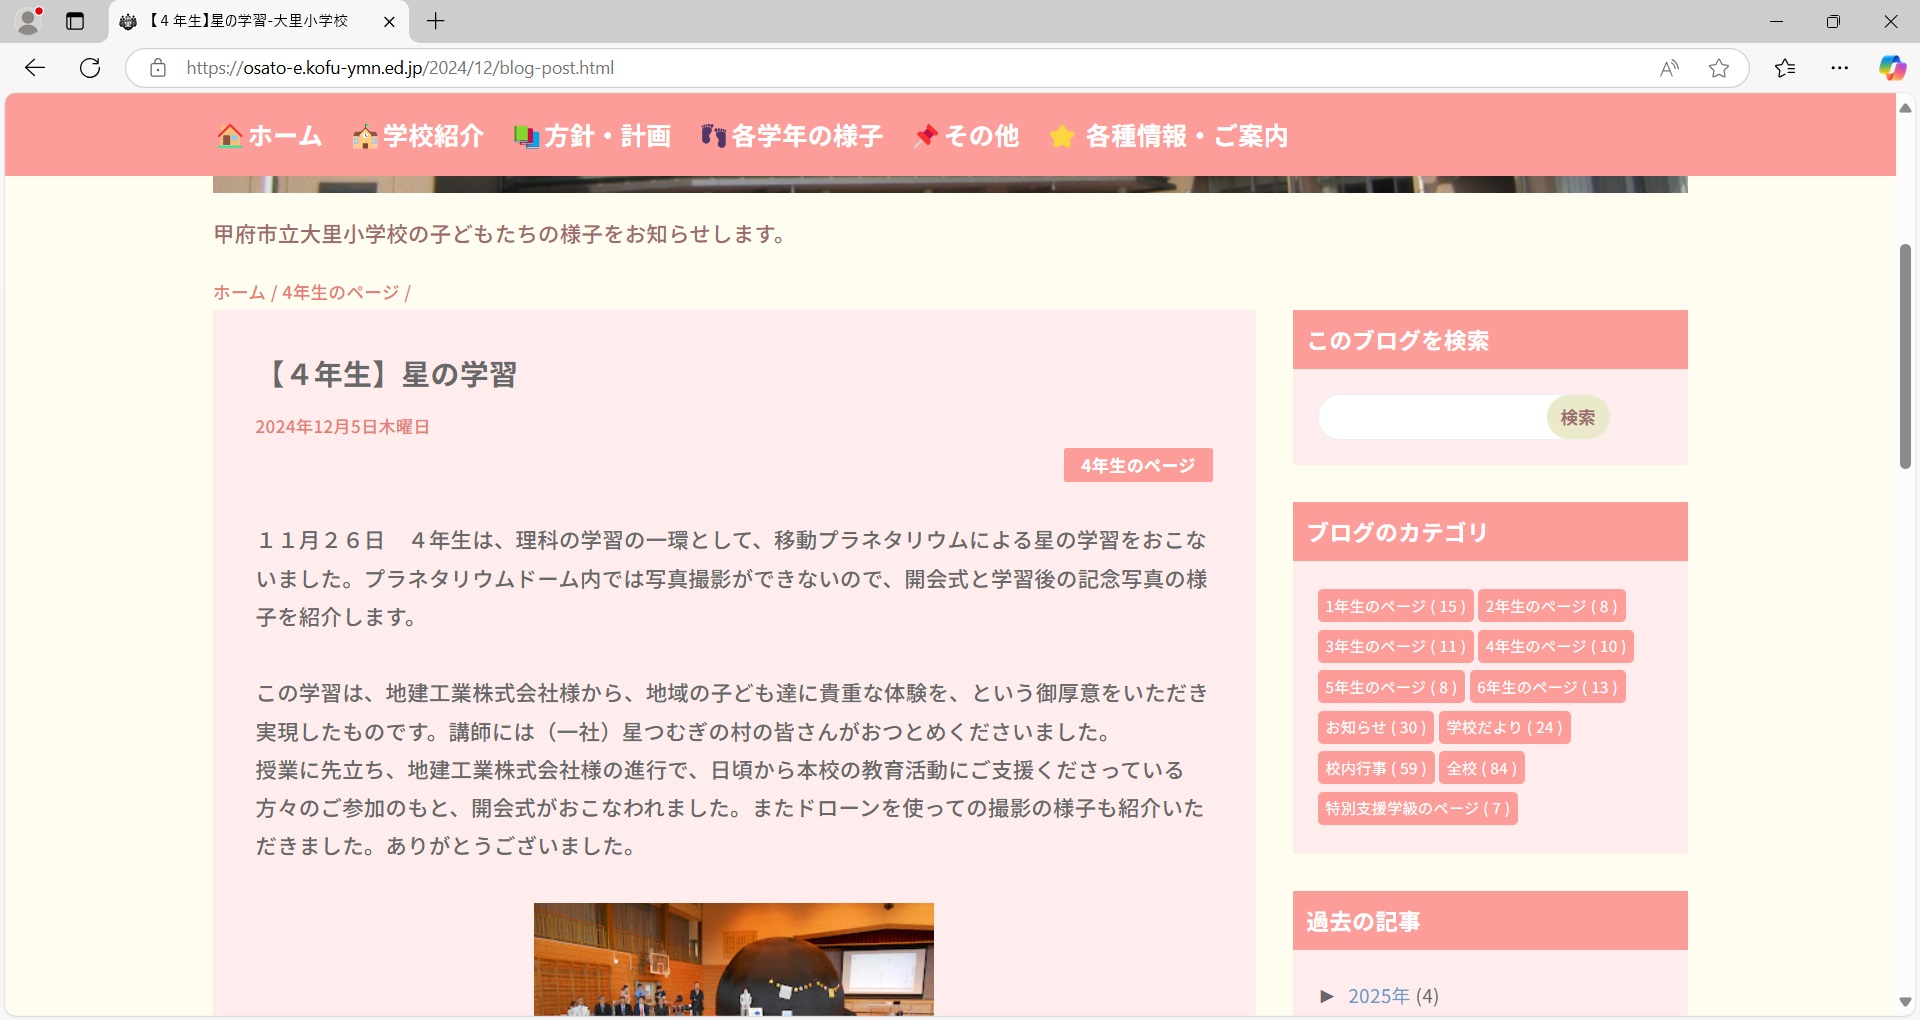Image resolution: width=1920 pixels, height=1020 pixels.
Task: Open category 5年生のページ (8)
Action: (x=1391, y=687)
